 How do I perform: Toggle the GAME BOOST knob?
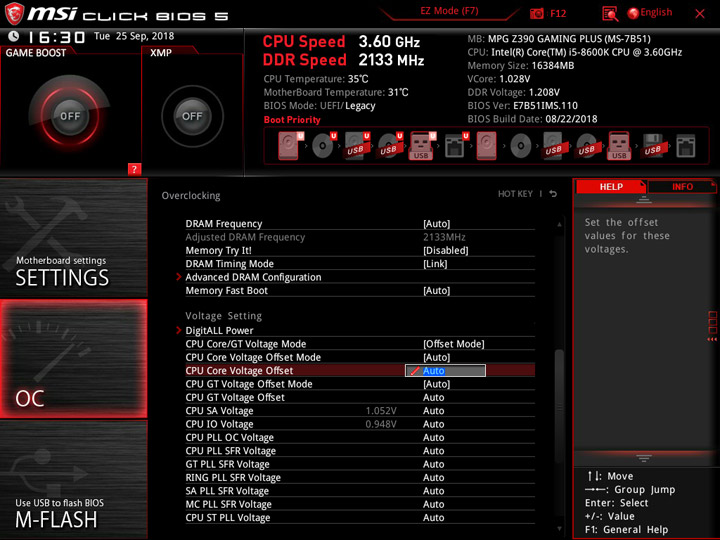click(x=70, y=116)
